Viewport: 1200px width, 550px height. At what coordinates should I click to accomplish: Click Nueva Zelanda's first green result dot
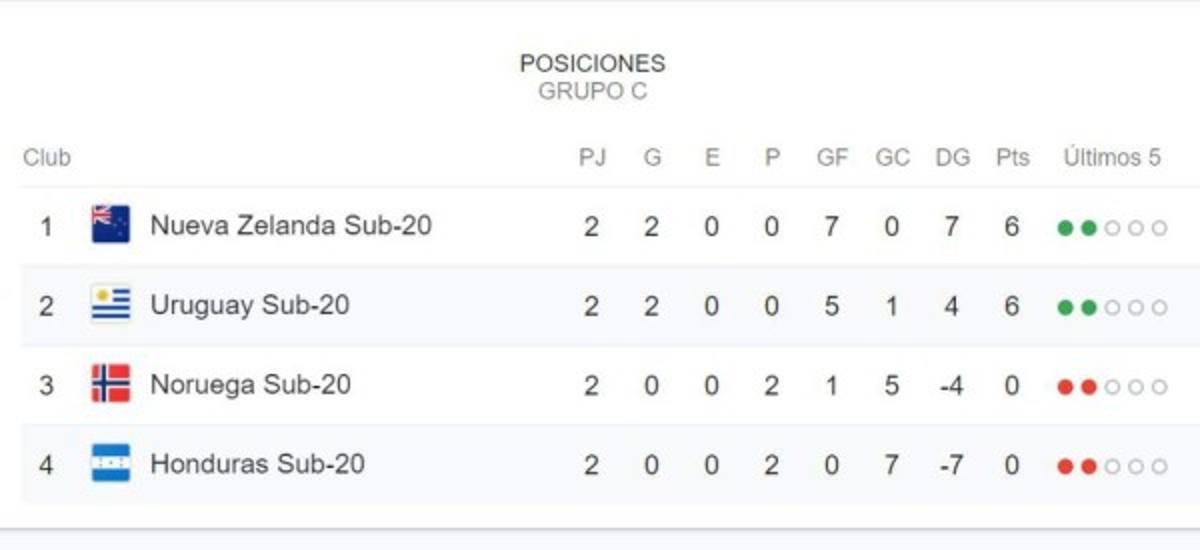point(1065,228)
